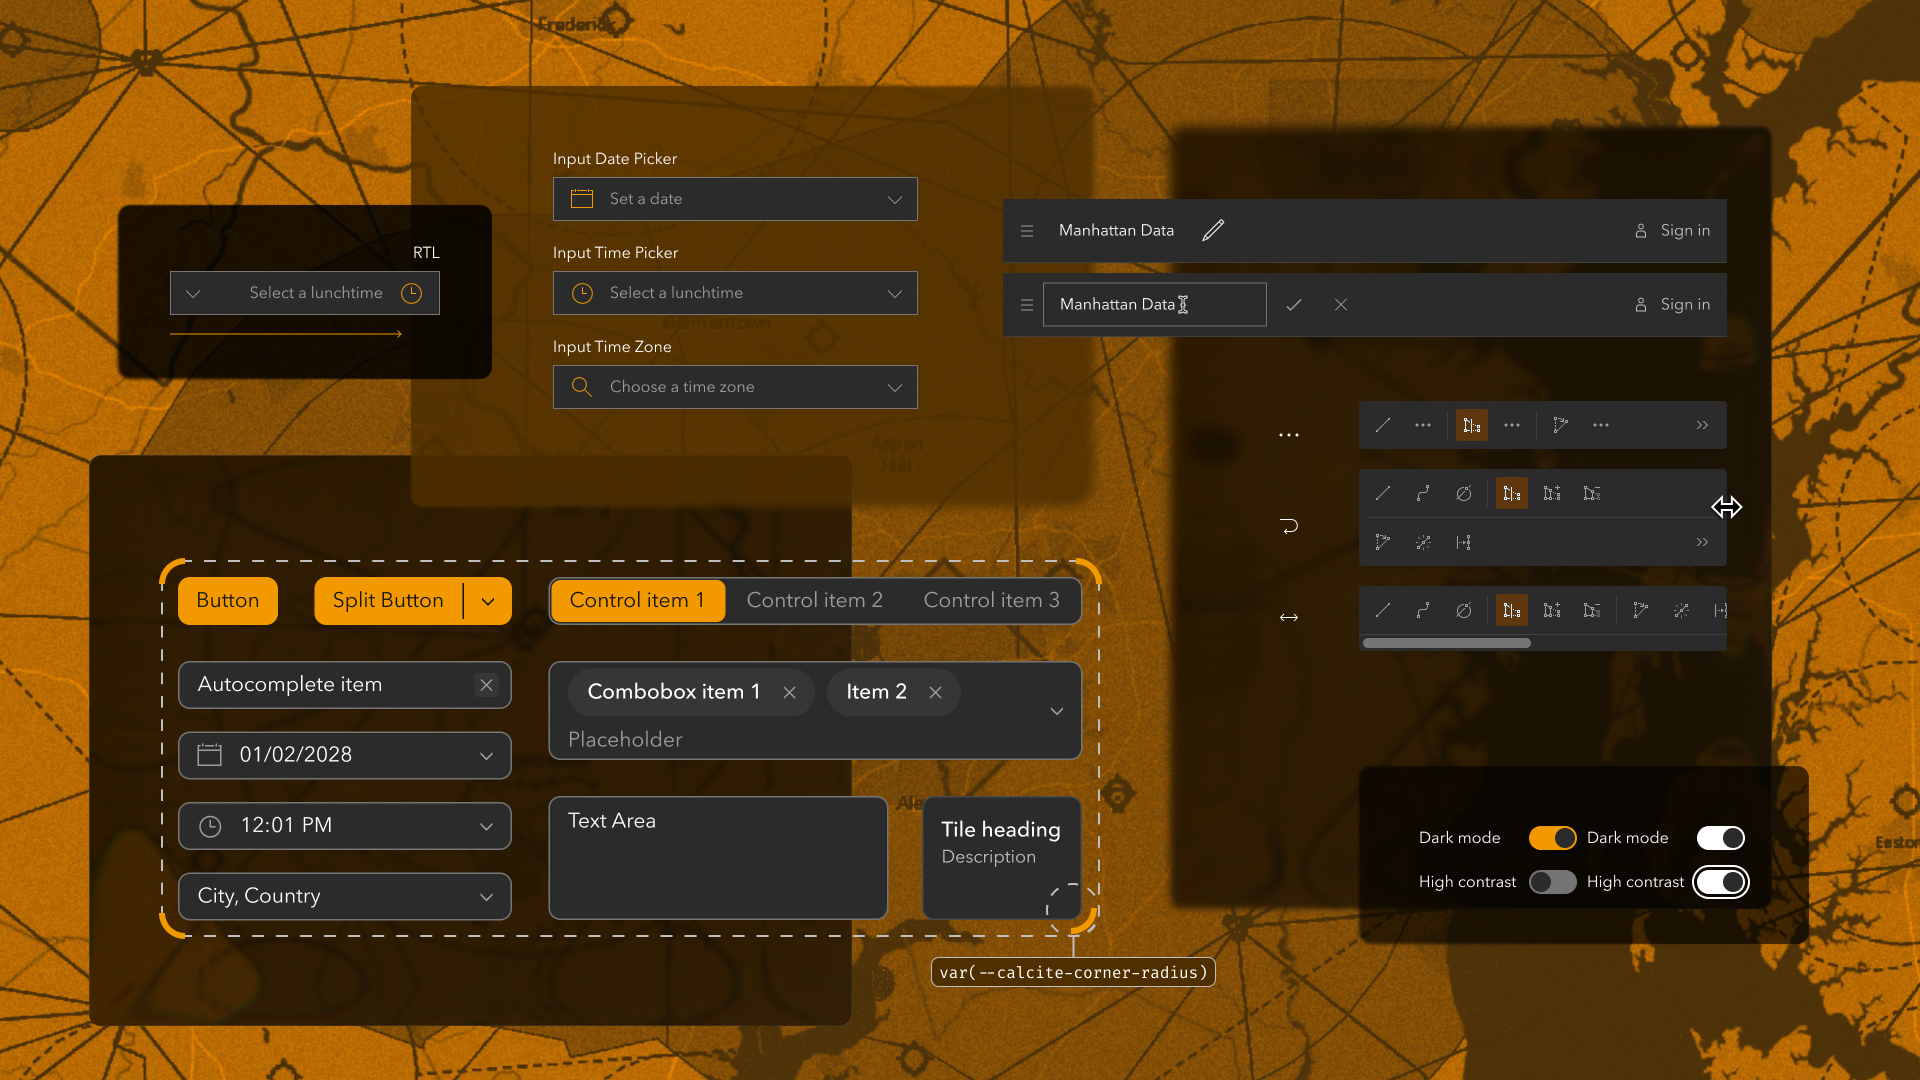Screen dimensions: 1920x1080
Task: Open the Split Button chevron menu
Action: click(488, 601)
